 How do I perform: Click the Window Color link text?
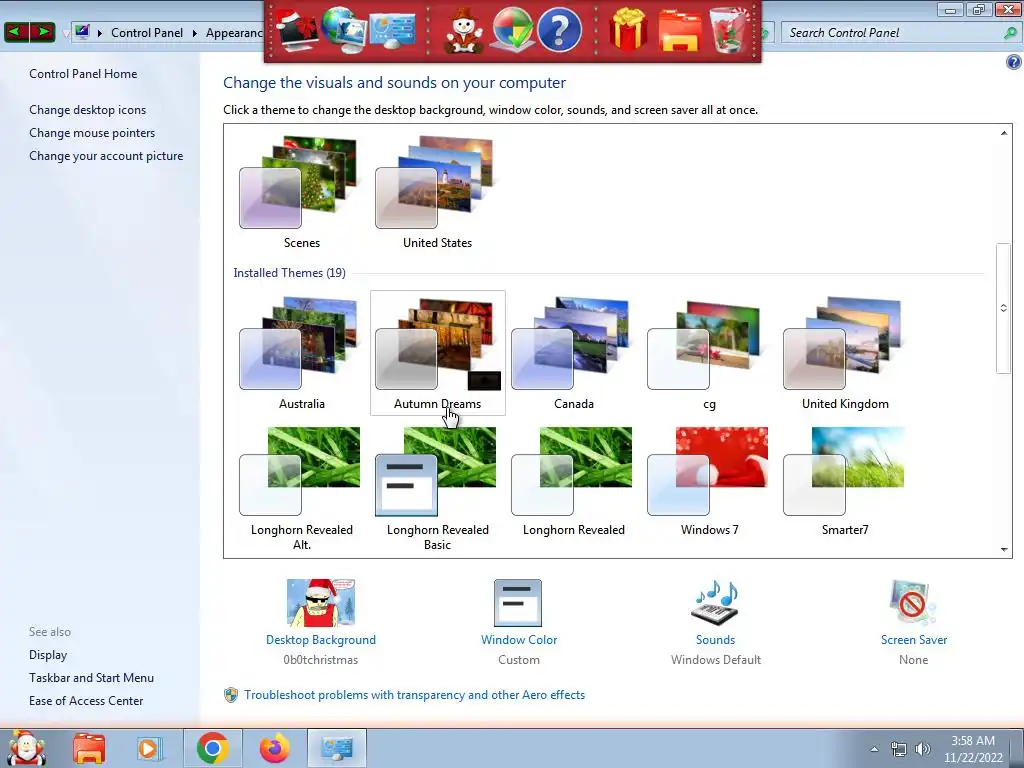[x=519, y=639]
